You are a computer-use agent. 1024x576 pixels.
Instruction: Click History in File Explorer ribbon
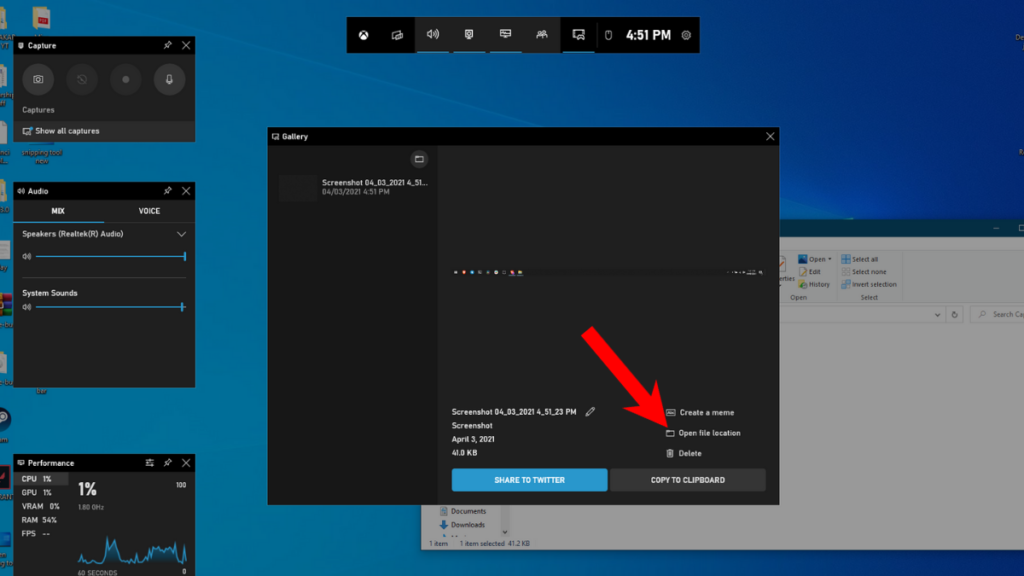tap(814, 284)
